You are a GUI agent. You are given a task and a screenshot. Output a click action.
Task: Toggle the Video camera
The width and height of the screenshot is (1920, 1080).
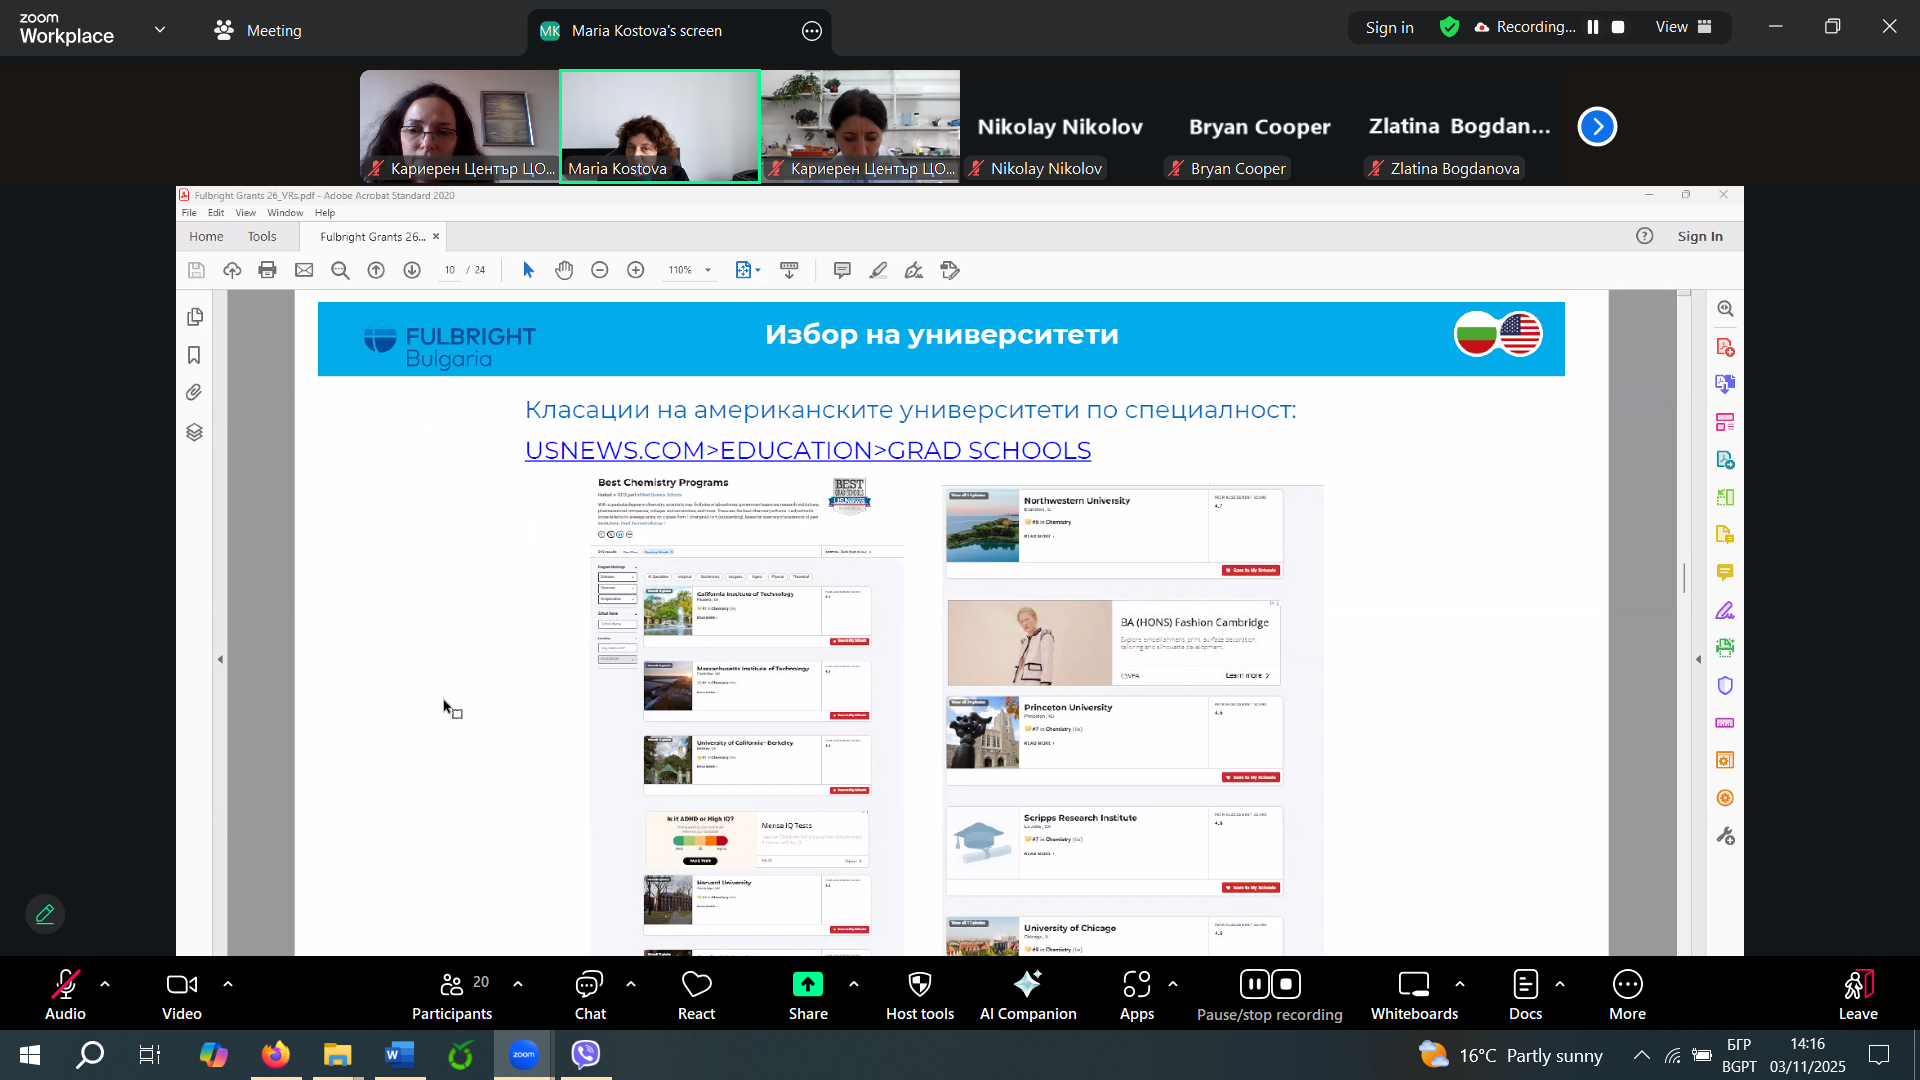181,986
